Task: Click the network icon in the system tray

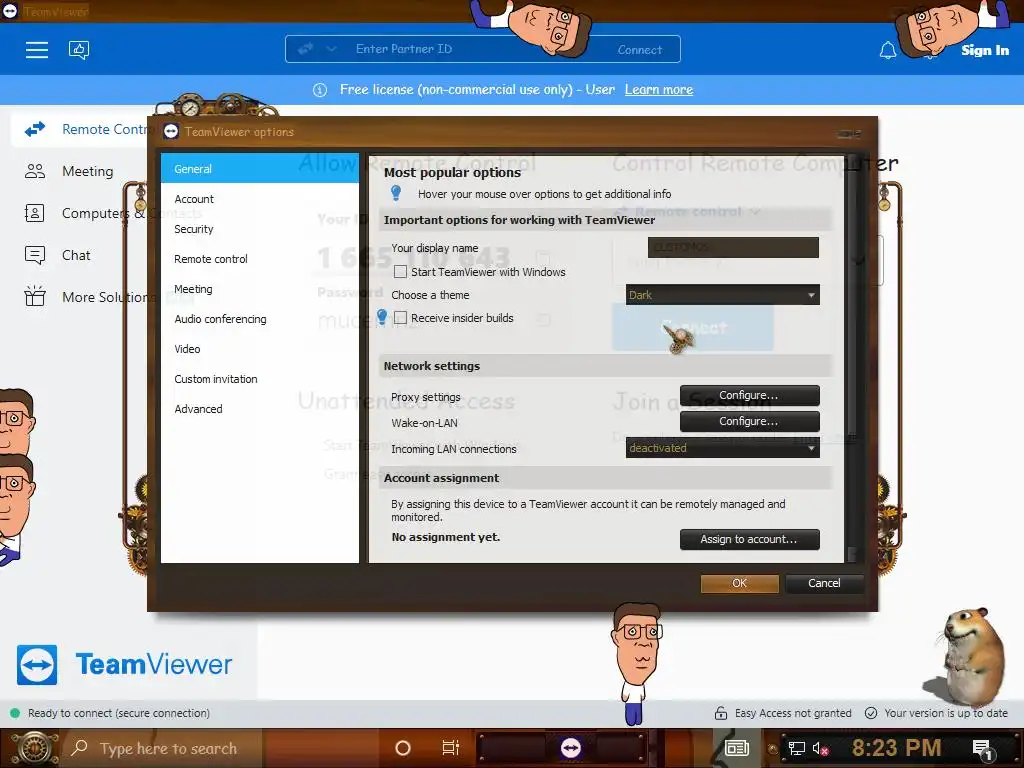Action: click(x=796, y=748)
